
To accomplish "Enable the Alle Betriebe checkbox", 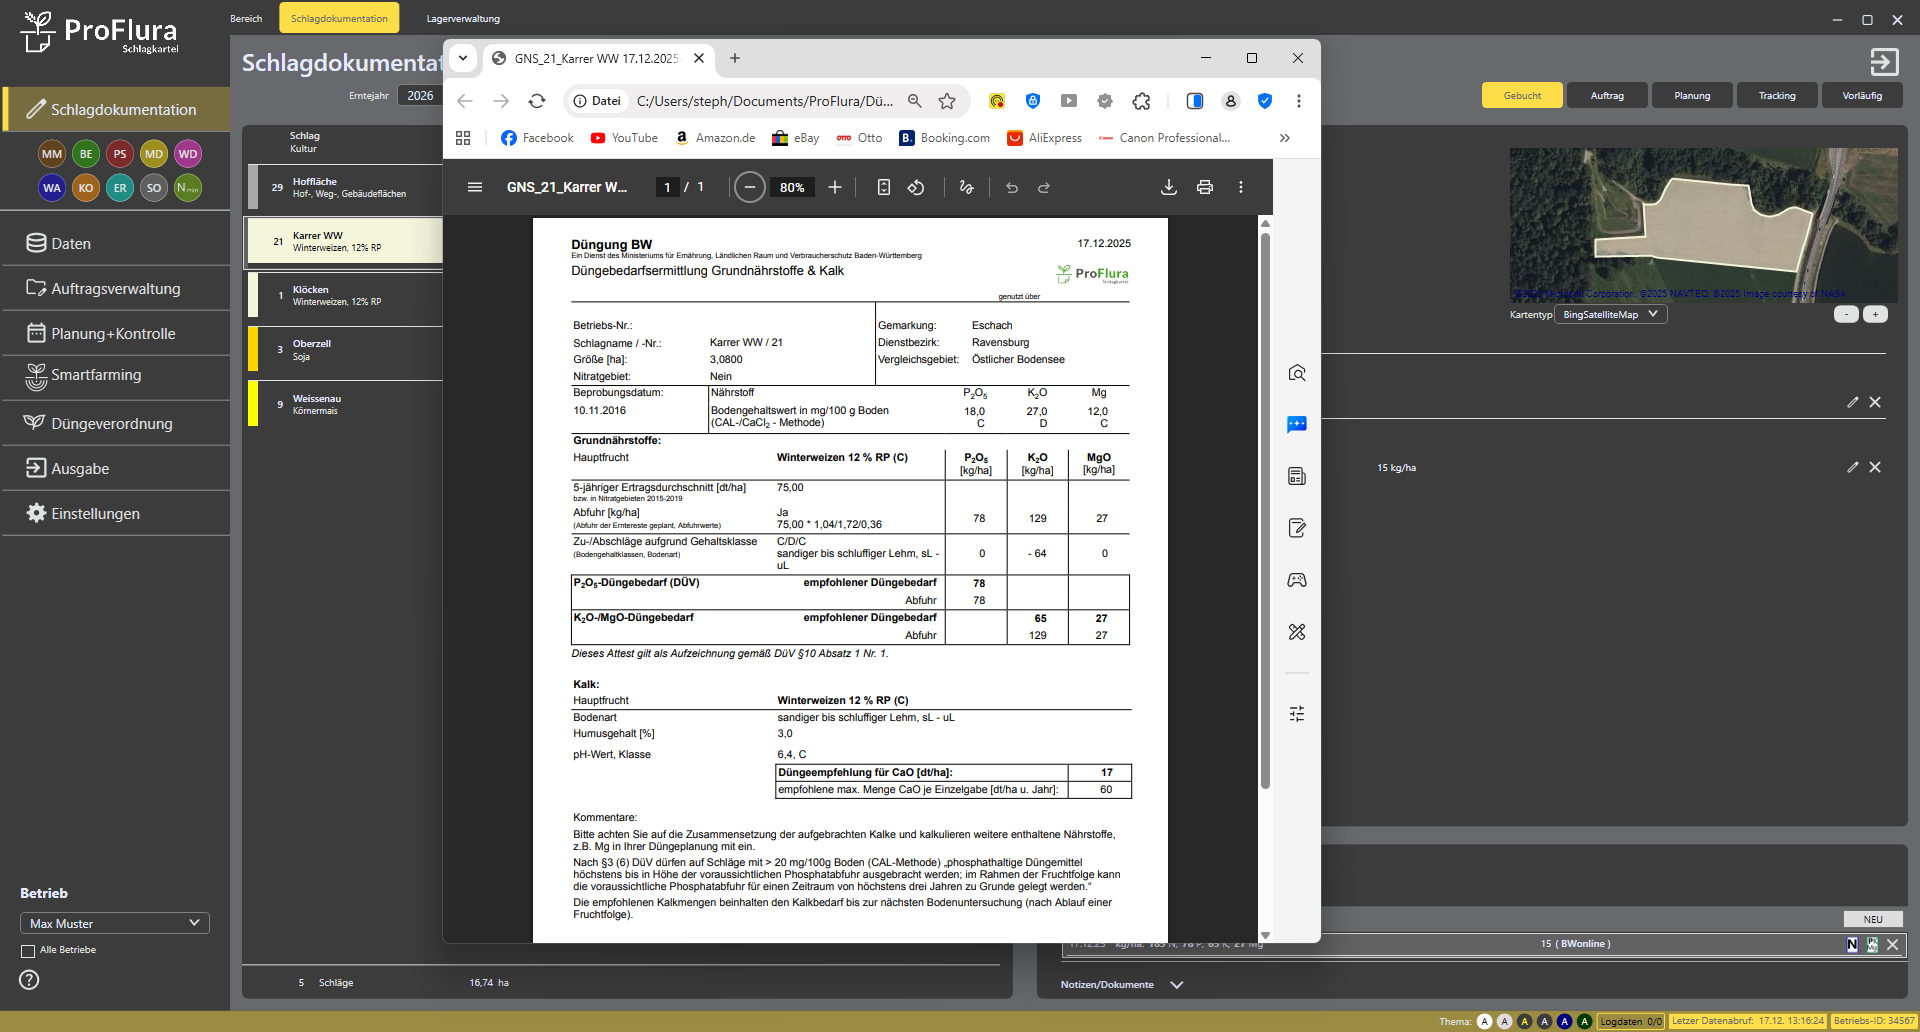I will (28, 951).
